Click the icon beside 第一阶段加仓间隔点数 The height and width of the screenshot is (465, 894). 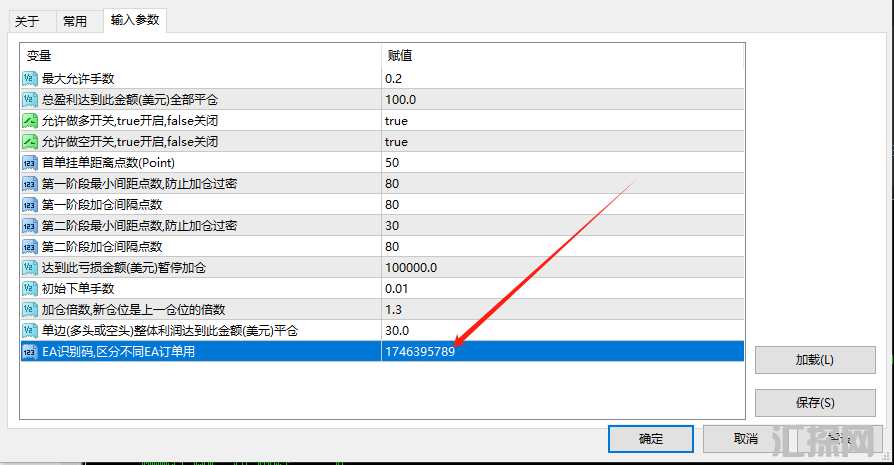30,205
